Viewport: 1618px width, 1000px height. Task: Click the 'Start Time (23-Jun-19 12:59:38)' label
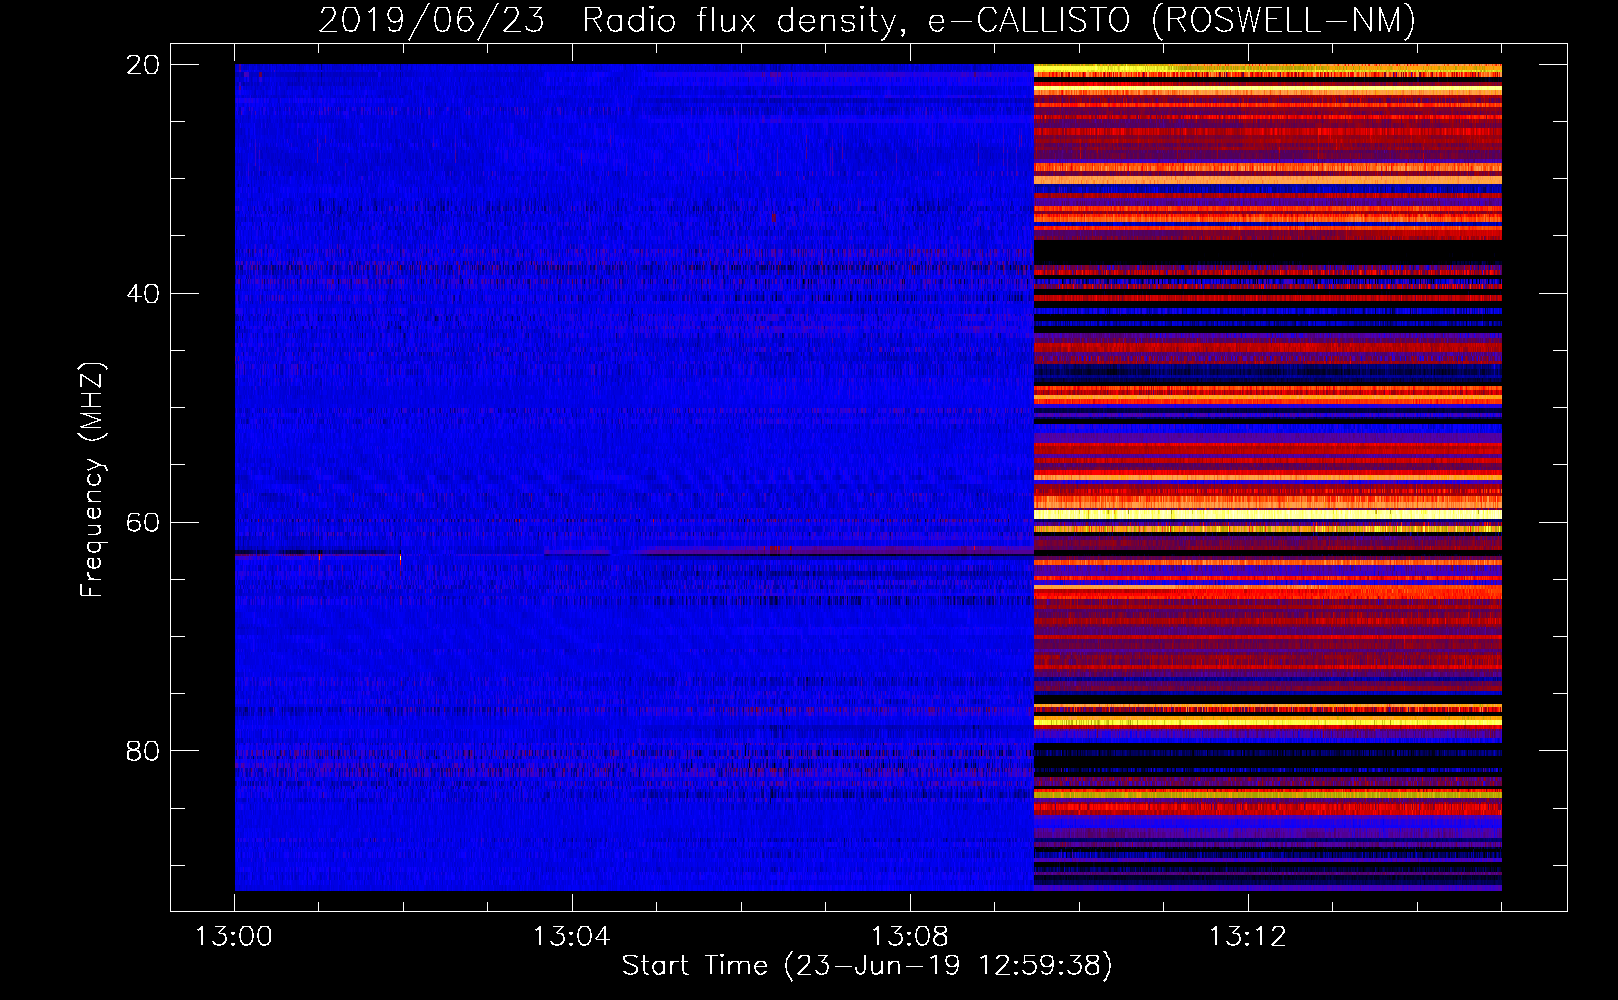pos(867,966)
